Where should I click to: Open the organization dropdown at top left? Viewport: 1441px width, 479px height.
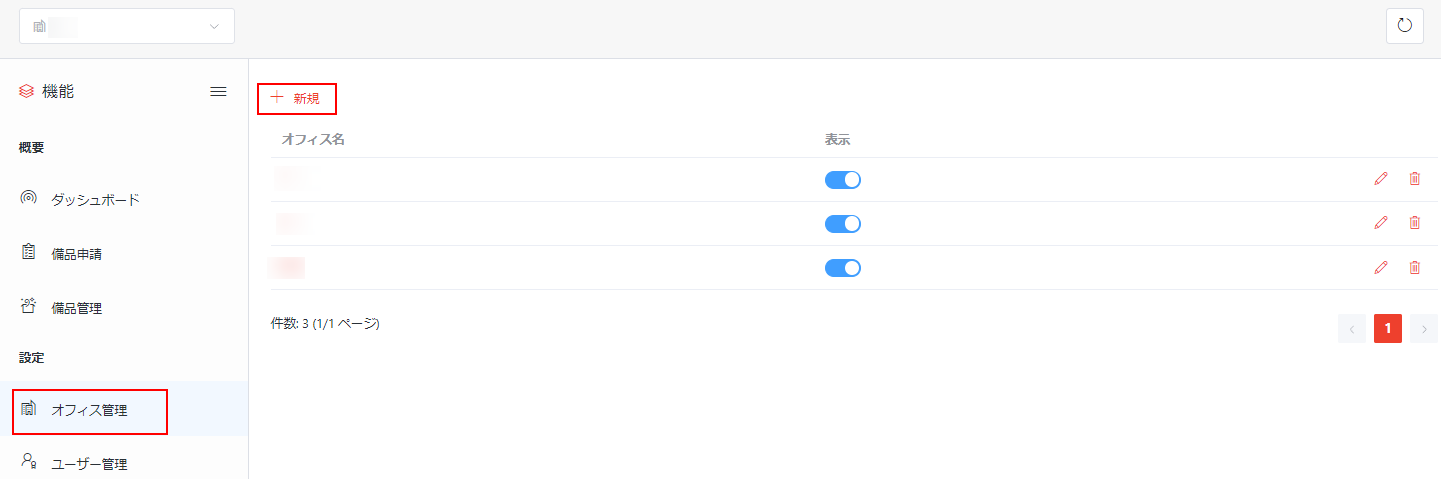point(127,26)
